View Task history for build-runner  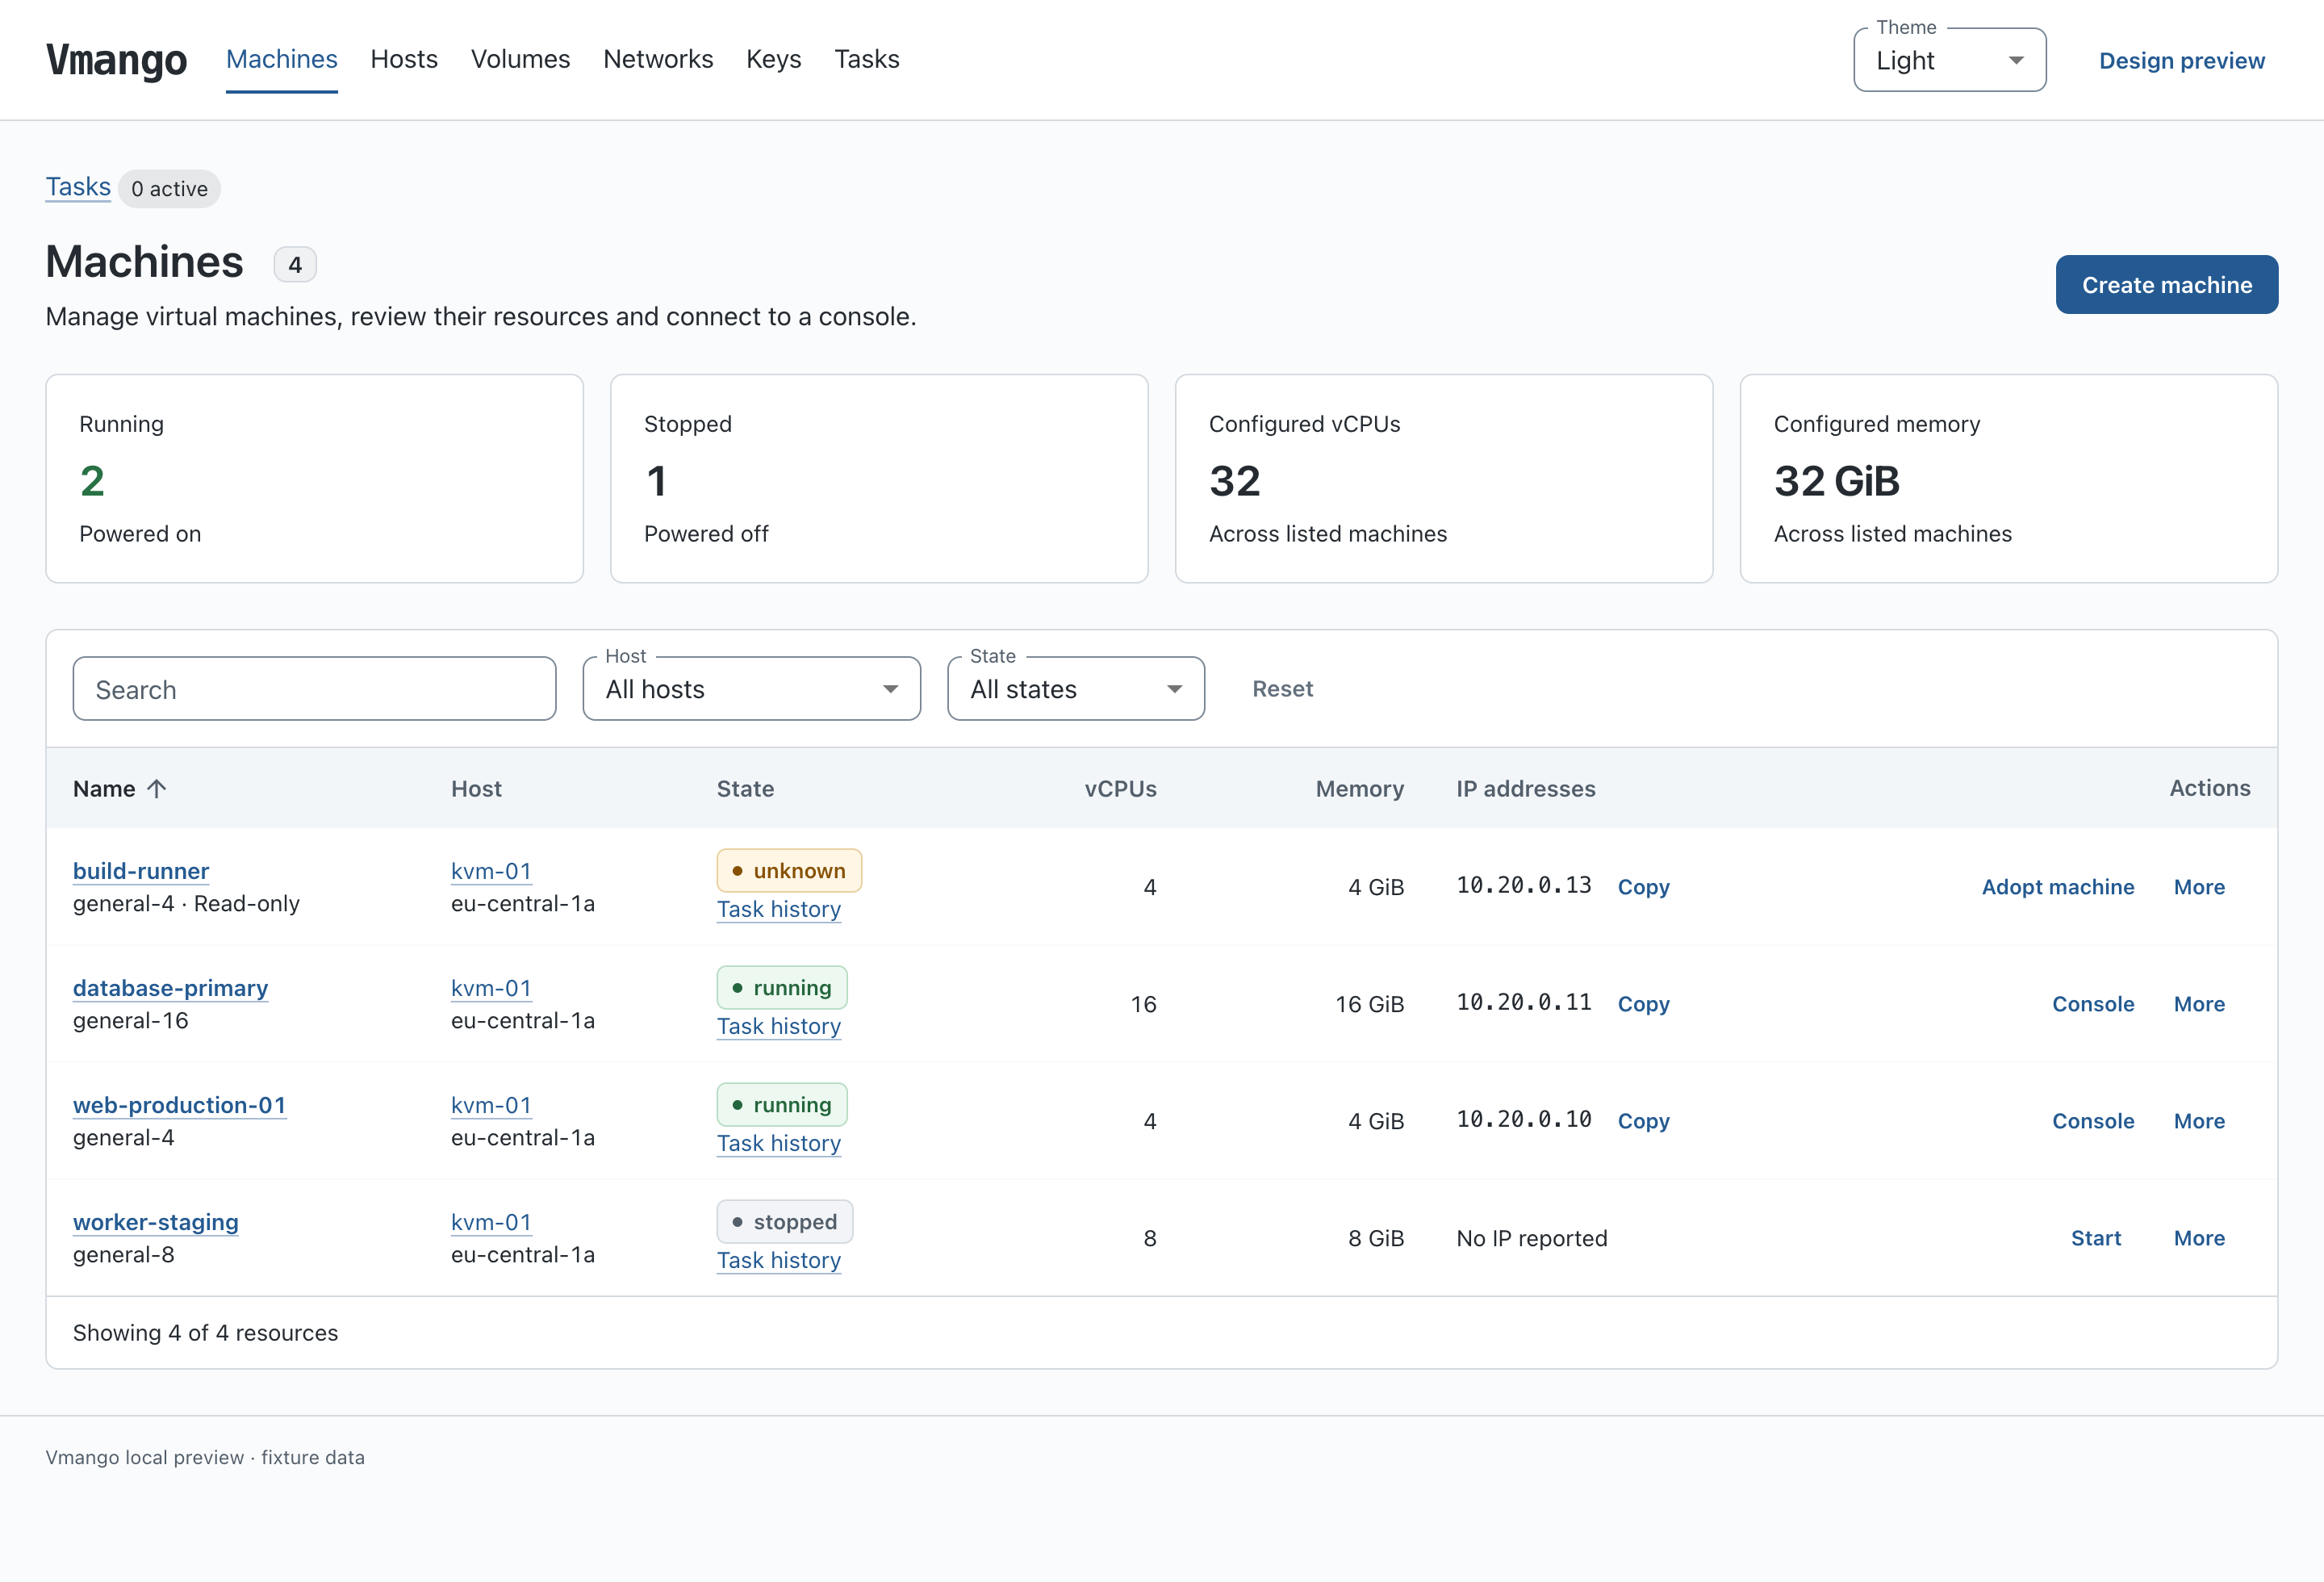(779, 909)
